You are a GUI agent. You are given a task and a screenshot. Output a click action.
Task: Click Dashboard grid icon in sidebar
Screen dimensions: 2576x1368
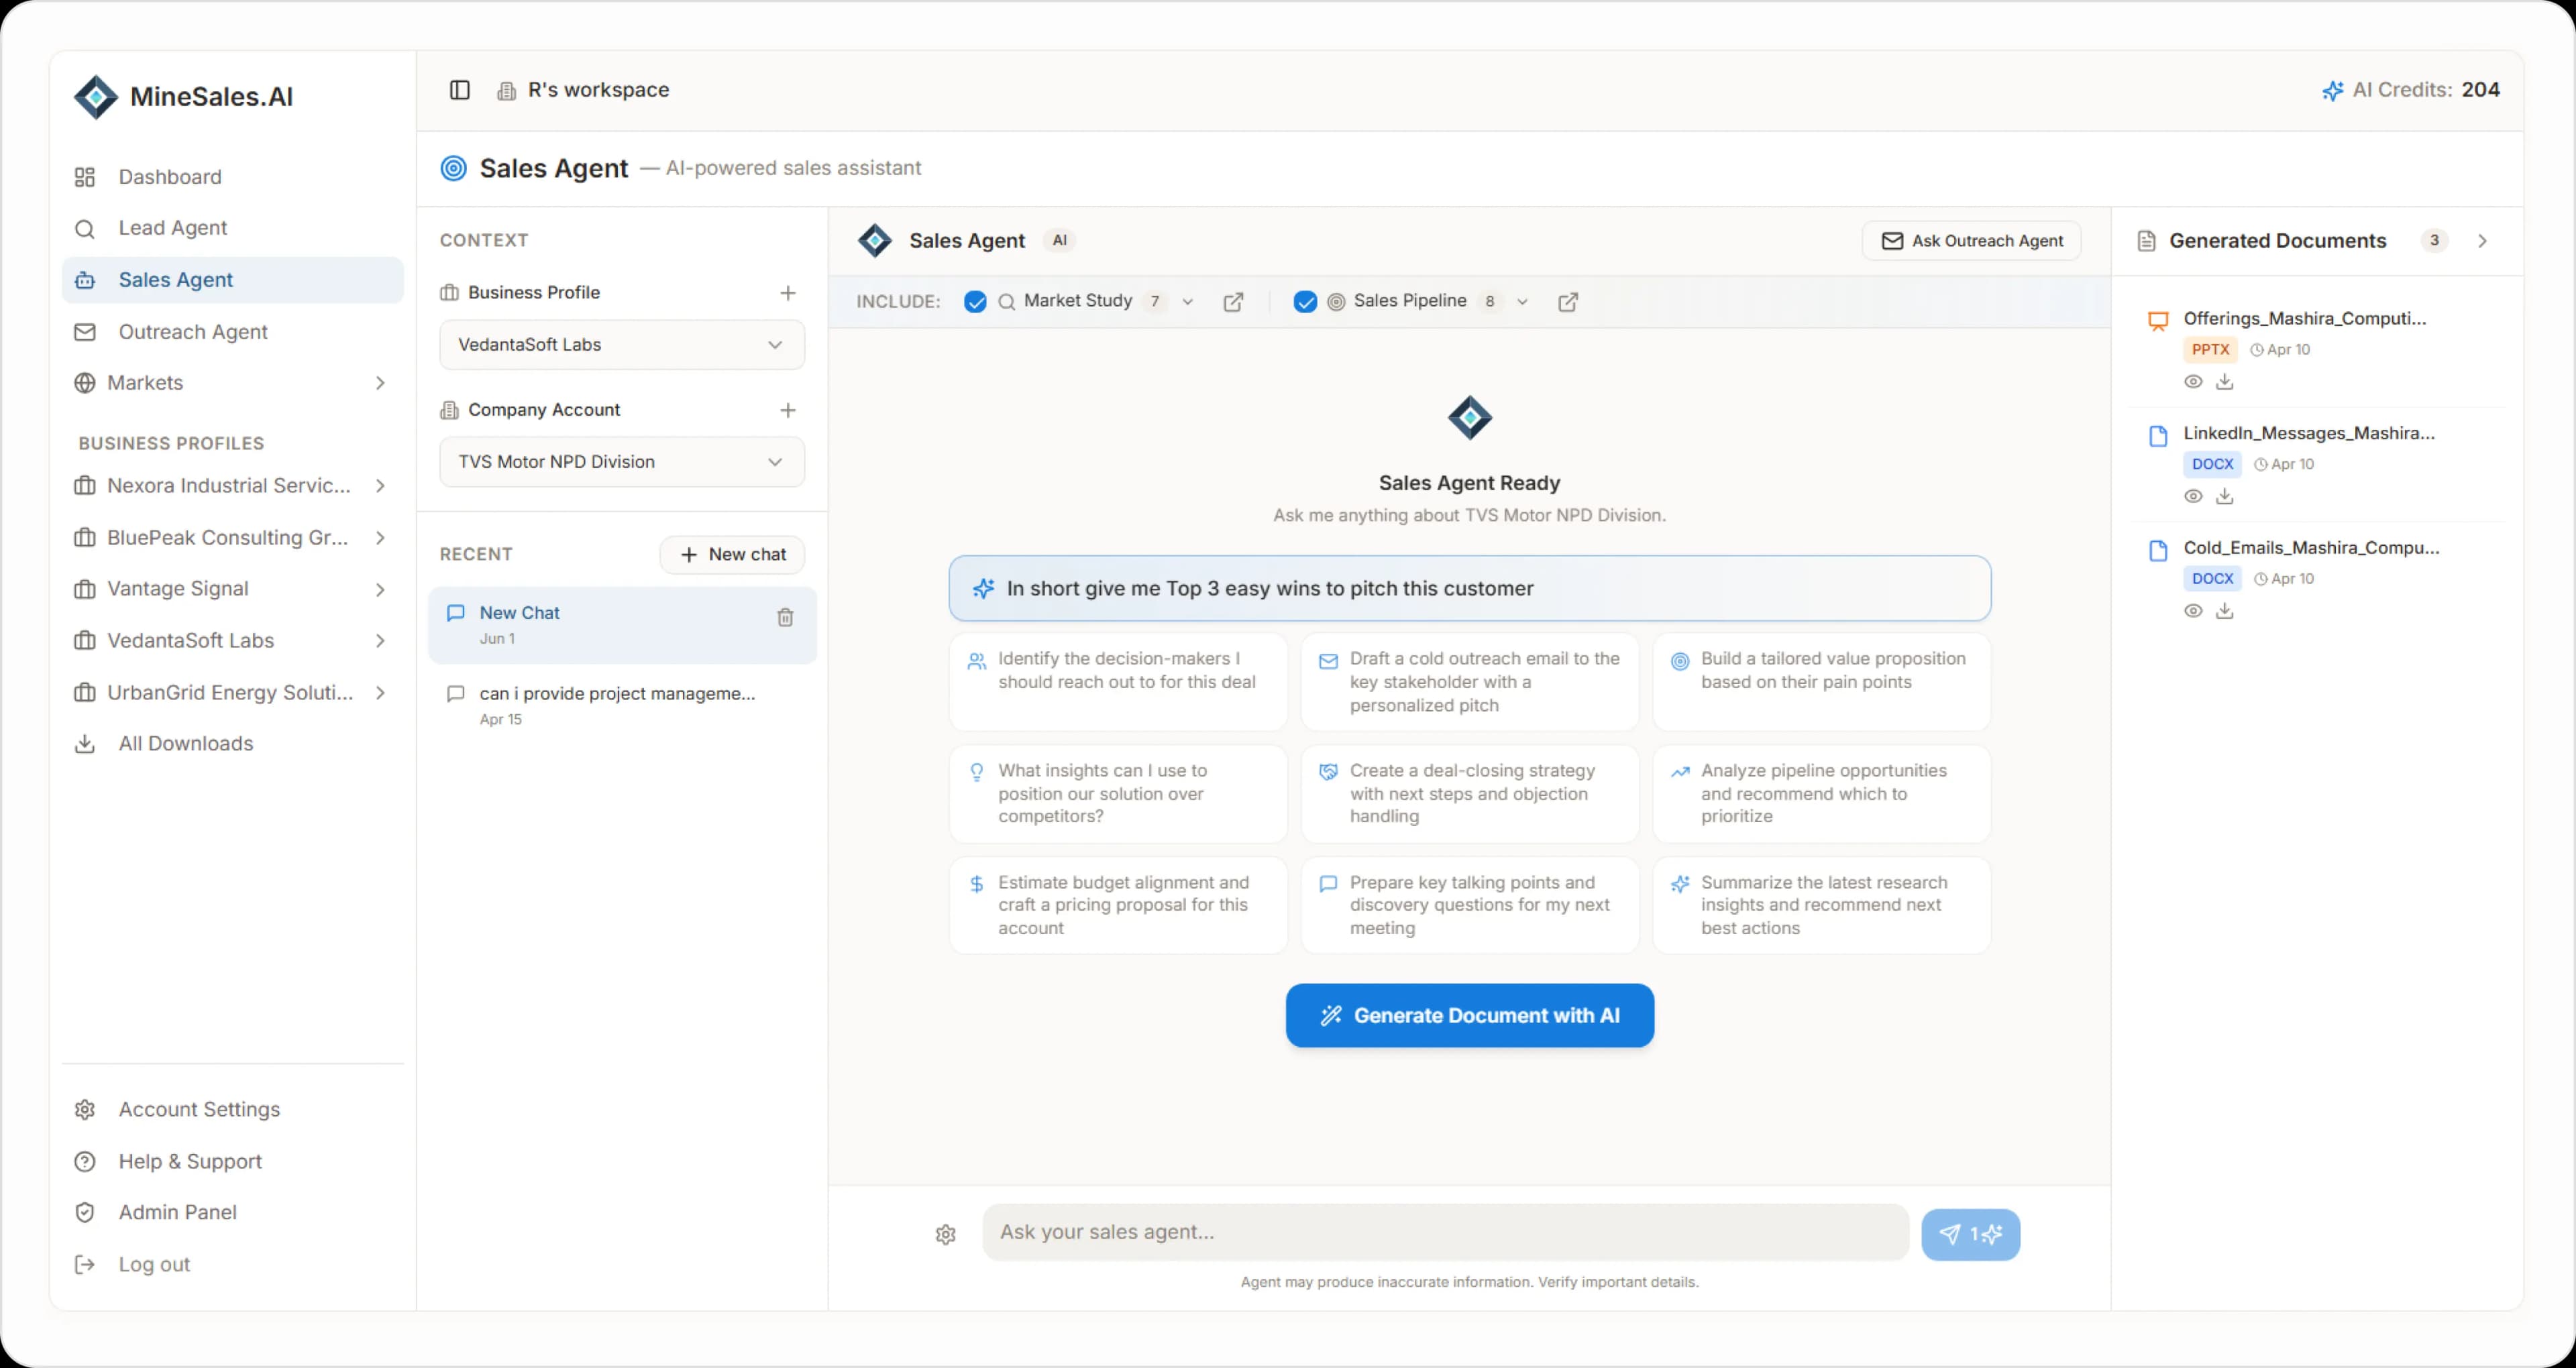coord(85,177)
